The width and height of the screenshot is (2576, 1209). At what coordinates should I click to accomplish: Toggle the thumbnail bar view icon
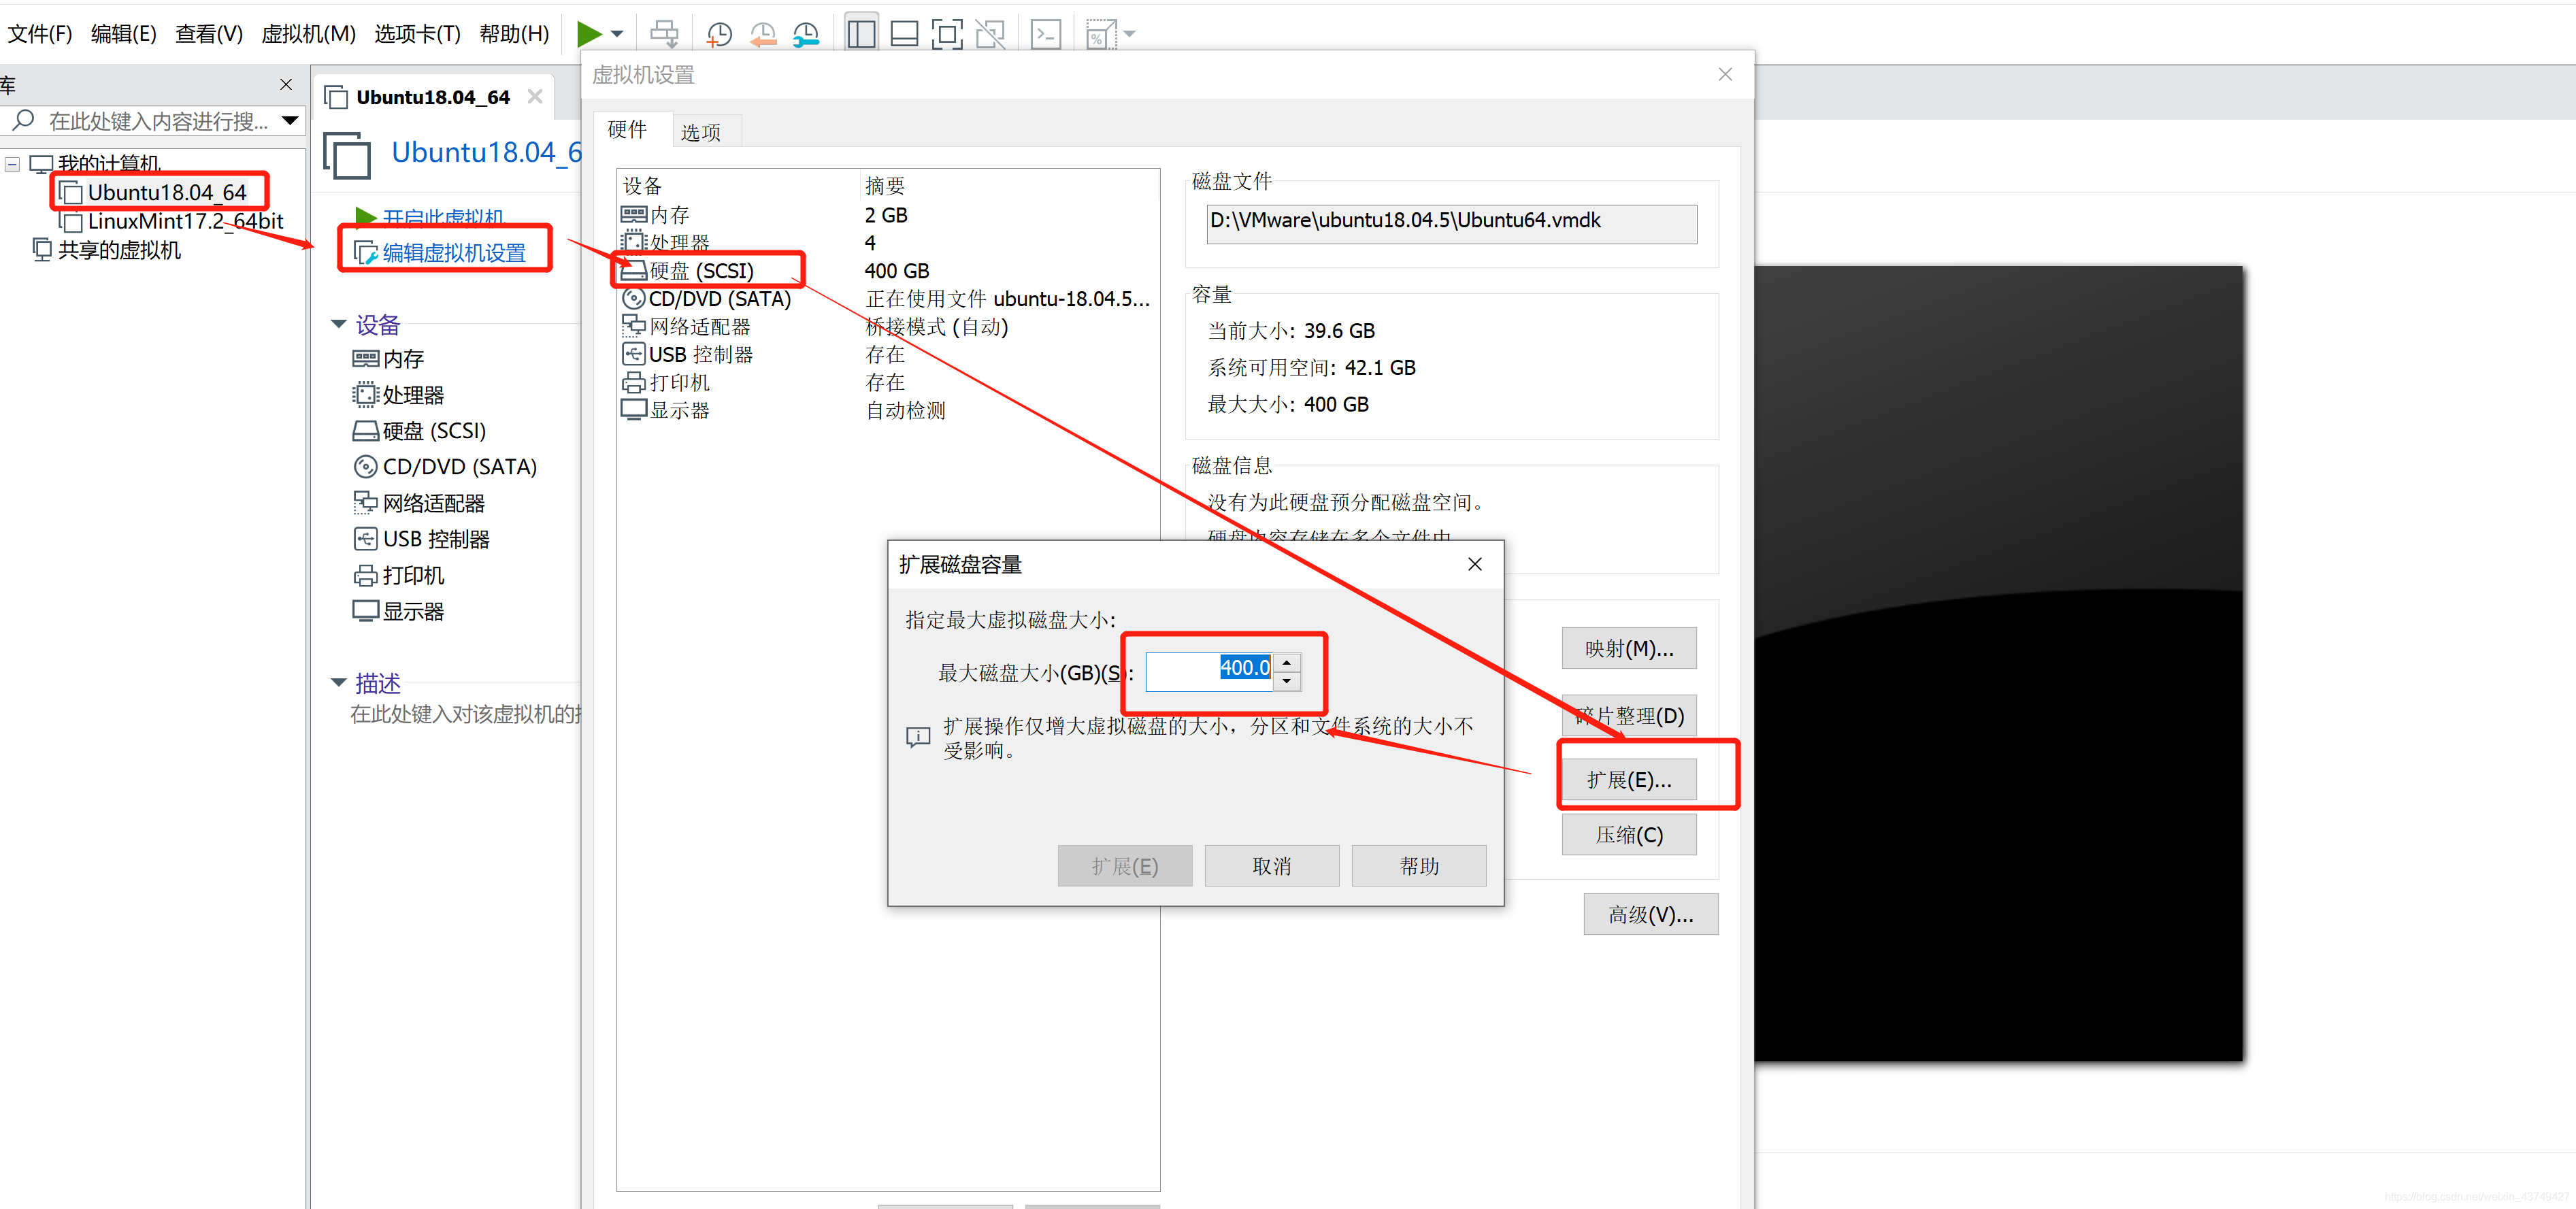pos(904,34)
